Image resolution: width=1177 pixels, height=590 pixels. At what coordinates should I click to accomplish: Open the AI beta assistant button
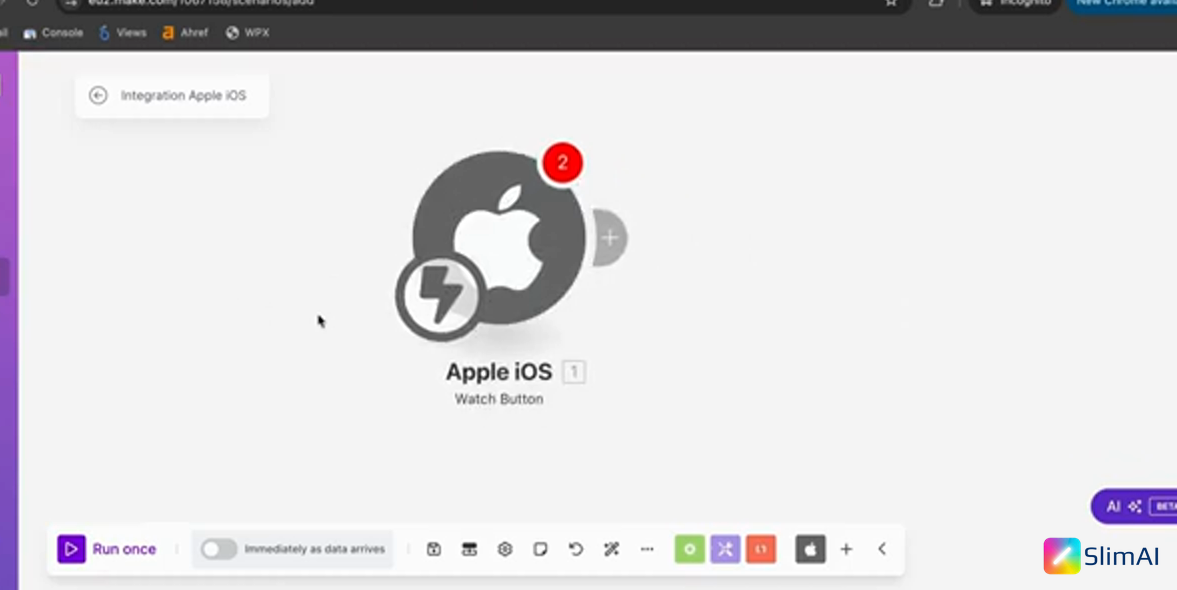1134,507
